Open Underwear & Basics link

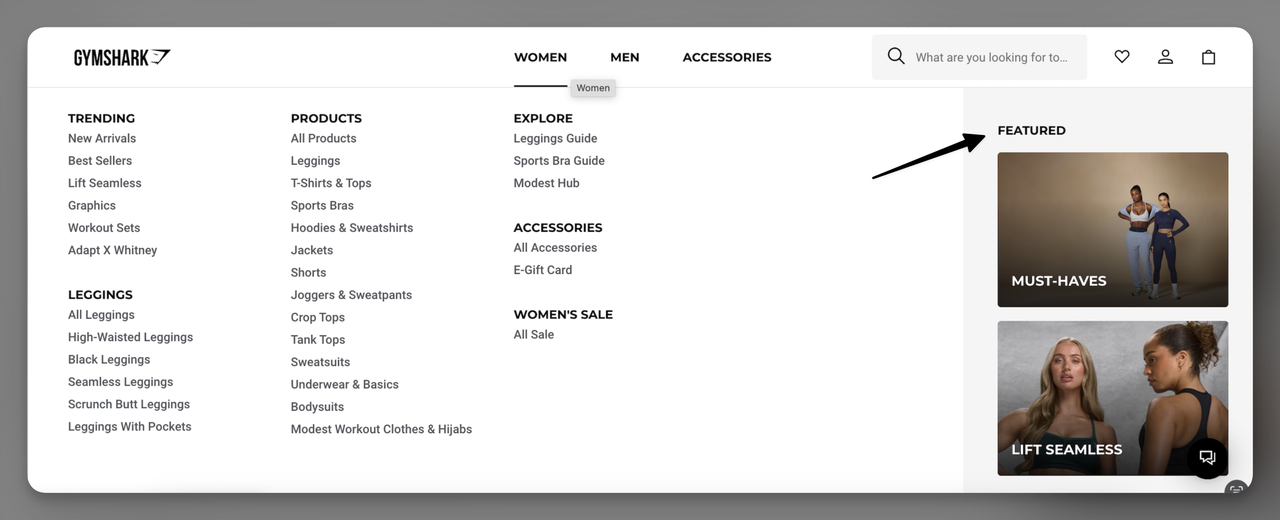coord(345,384)
